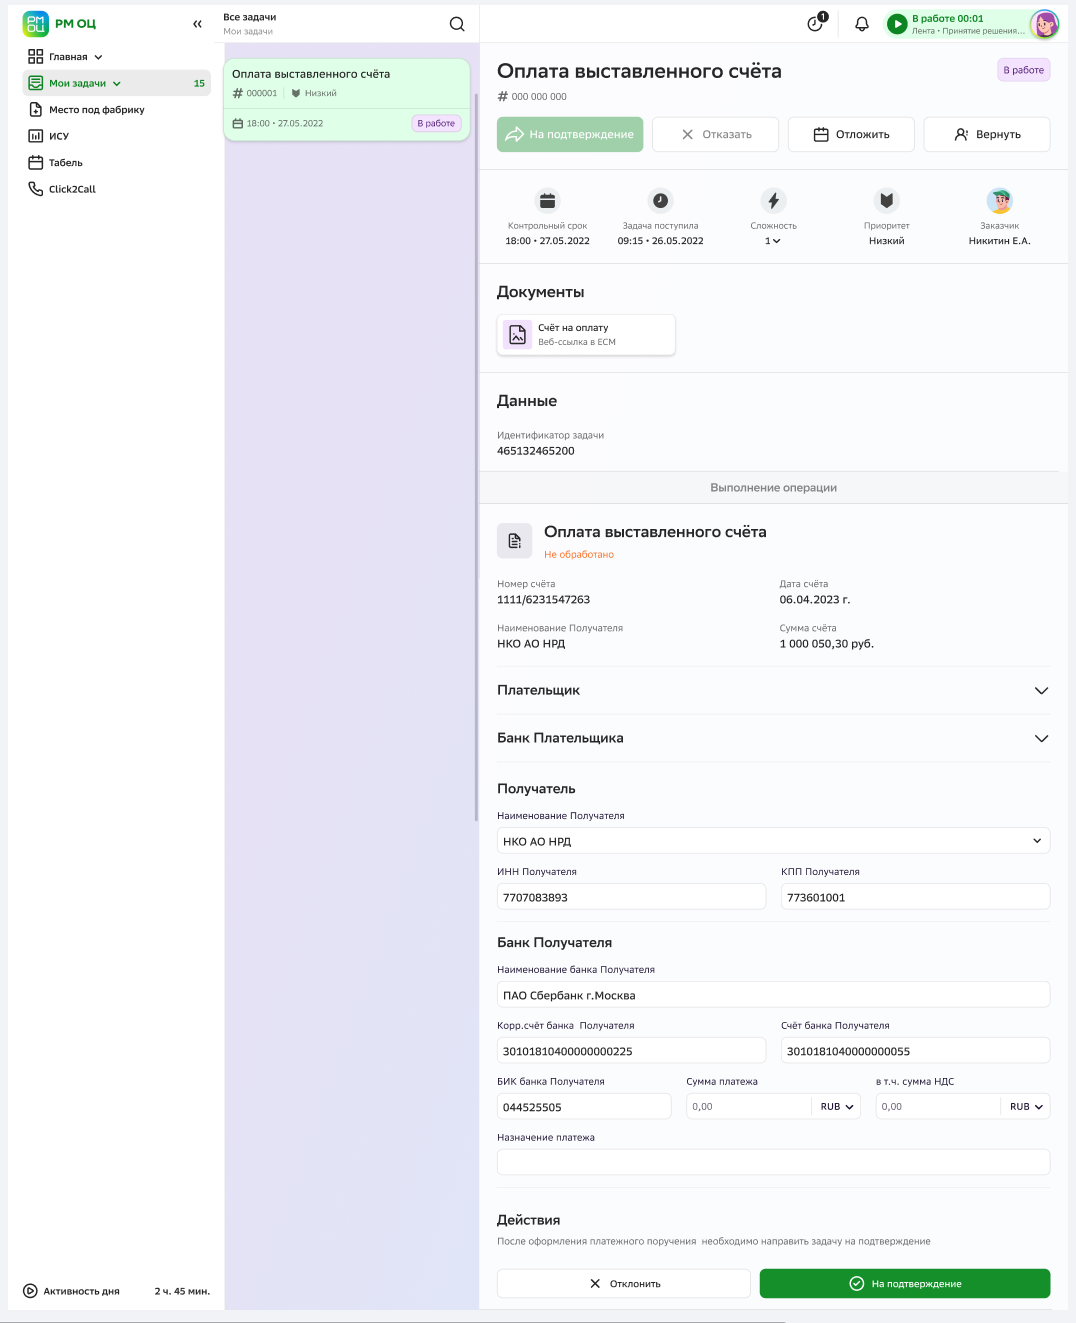This screenshot has height=1323, width=1076.
Task: Expand the Плательщик section
Action: 1041,691
